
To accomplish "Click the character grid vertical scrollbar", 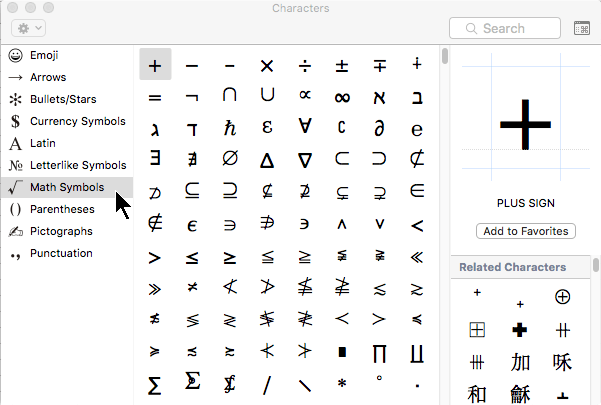I will click(445, 57).
